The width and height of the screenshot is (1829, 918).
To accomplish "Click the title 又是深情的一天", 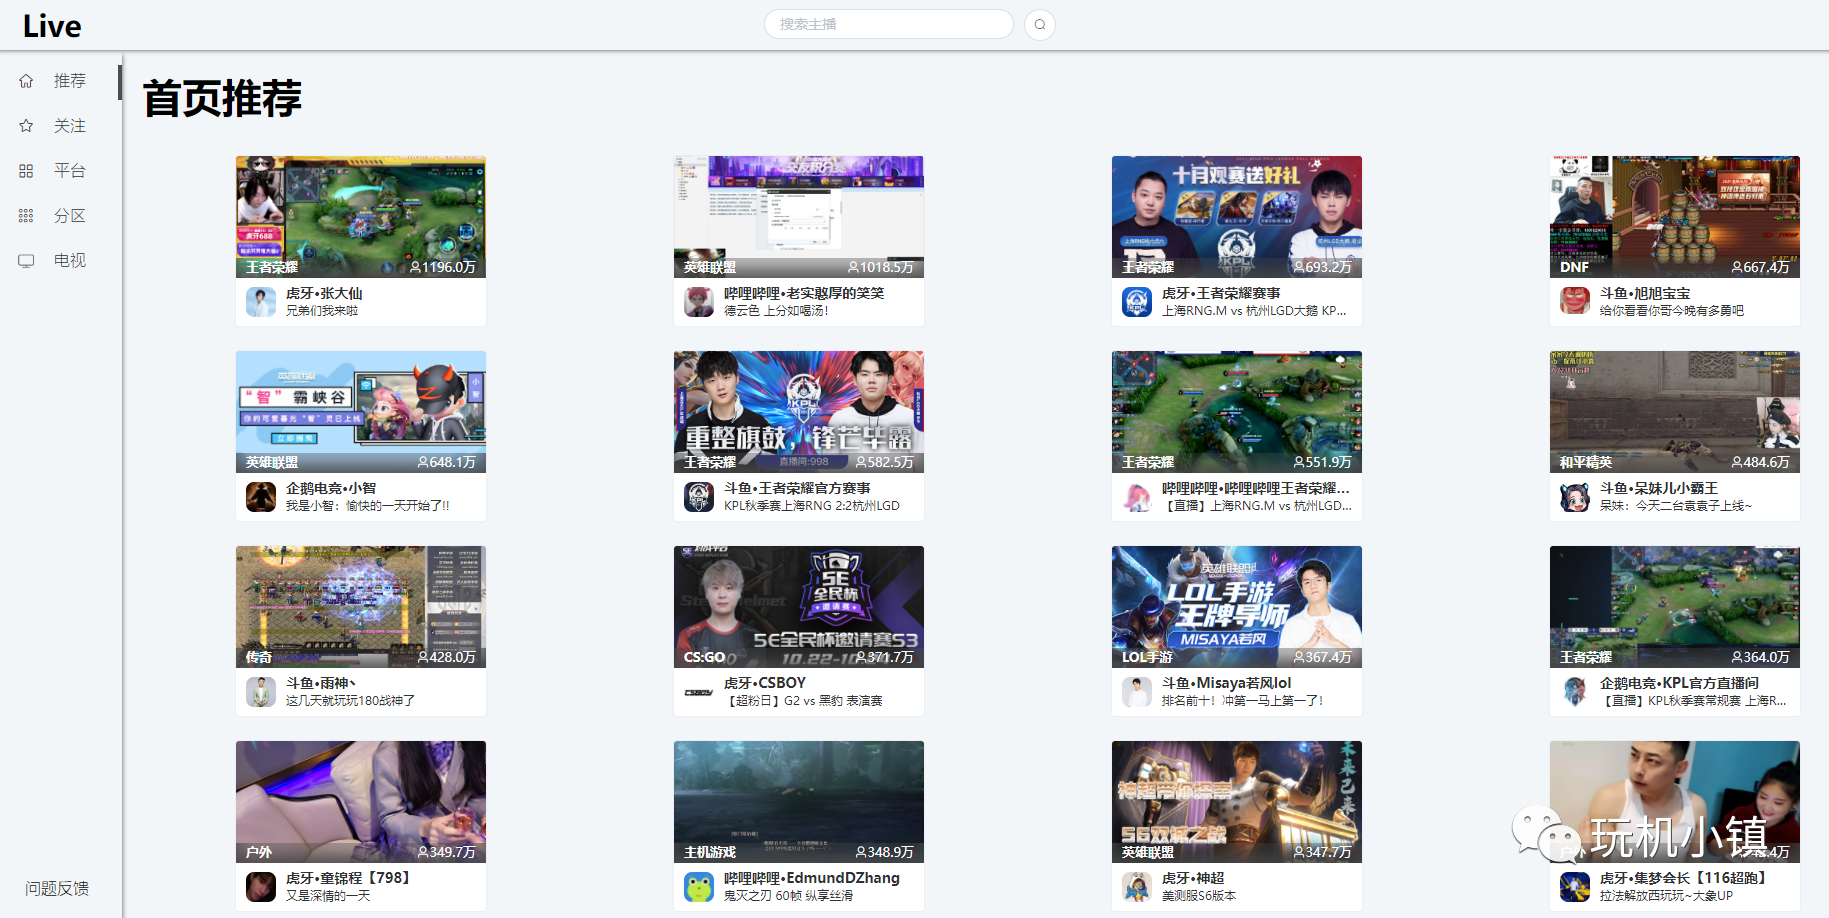I will [328, 896].
